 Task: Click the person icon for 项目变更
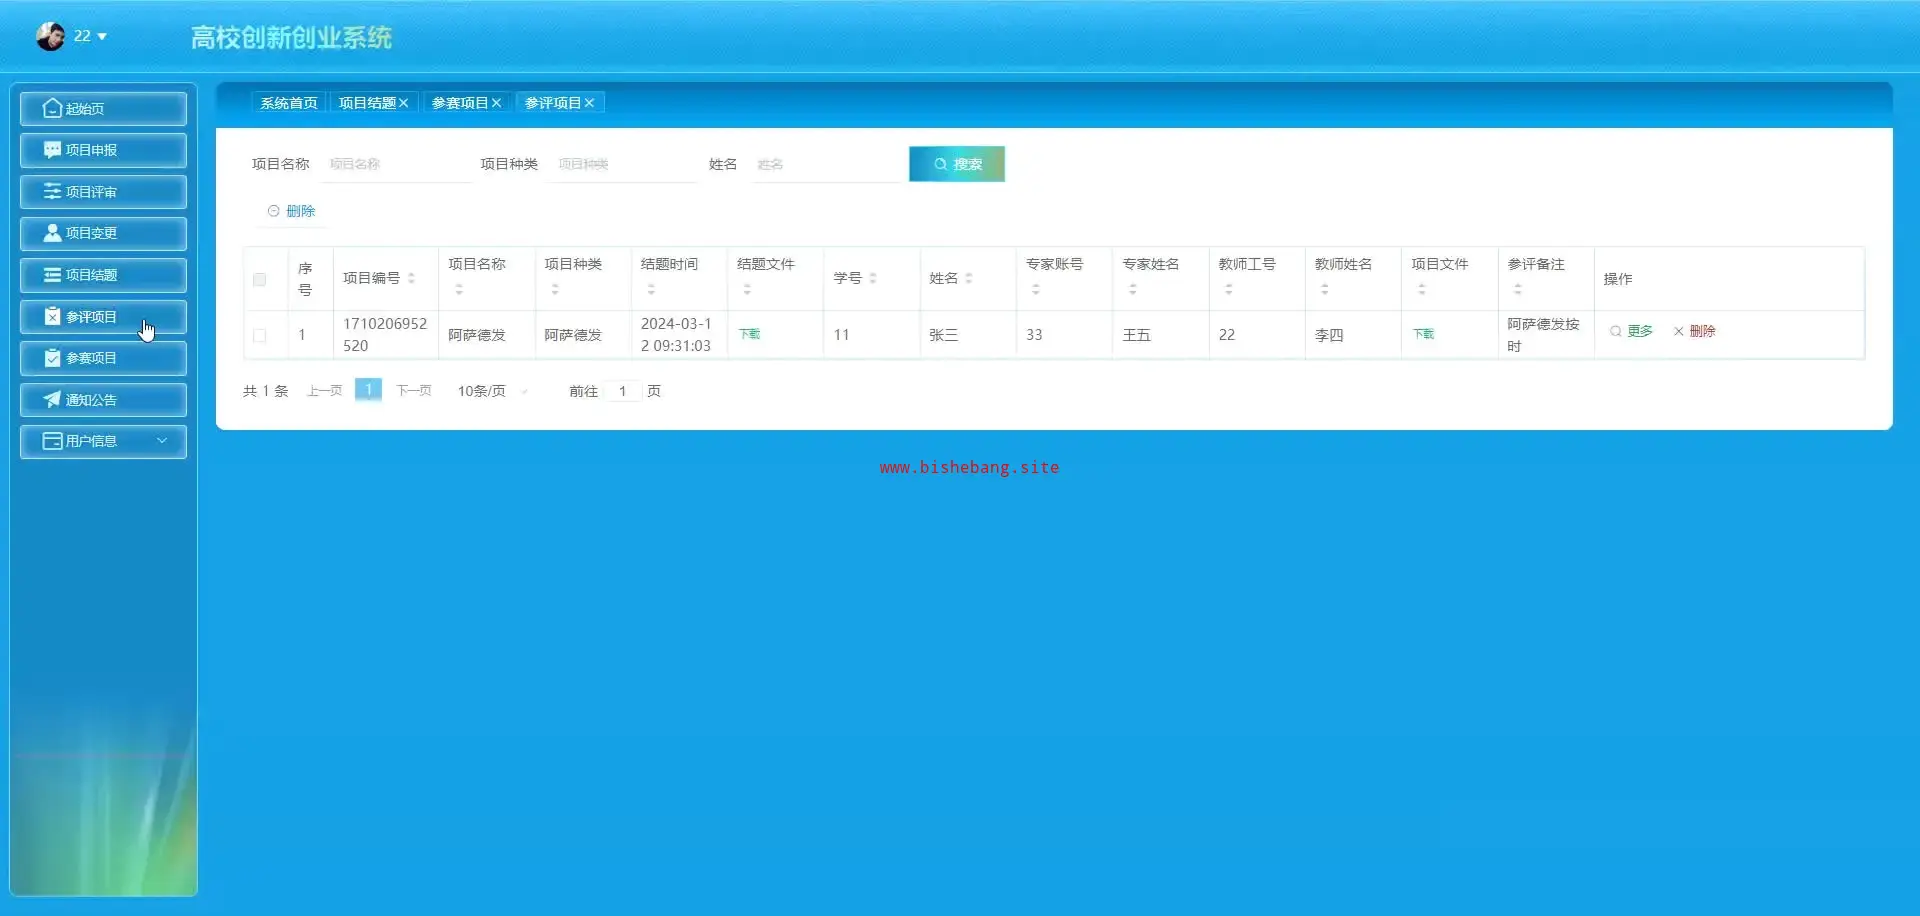52,233
